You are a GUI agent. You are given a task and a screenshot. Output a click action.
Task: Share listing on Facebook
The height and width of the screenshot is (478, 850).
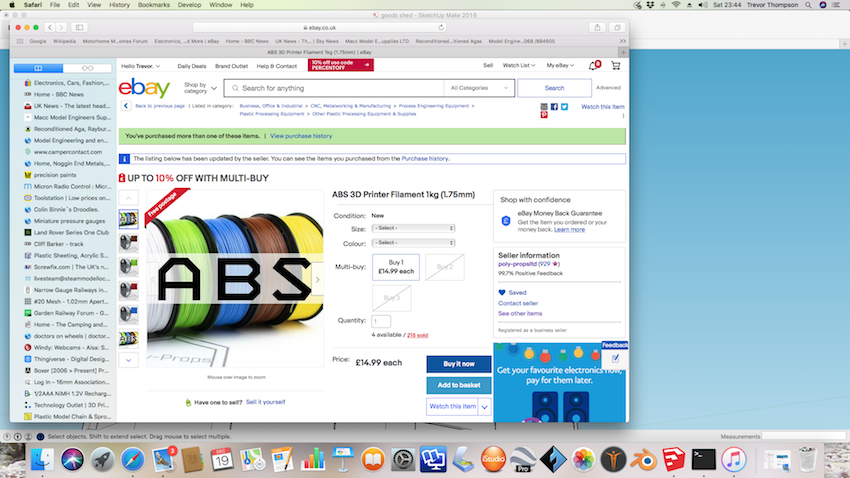pyautogui.click(x=554, y=107)
